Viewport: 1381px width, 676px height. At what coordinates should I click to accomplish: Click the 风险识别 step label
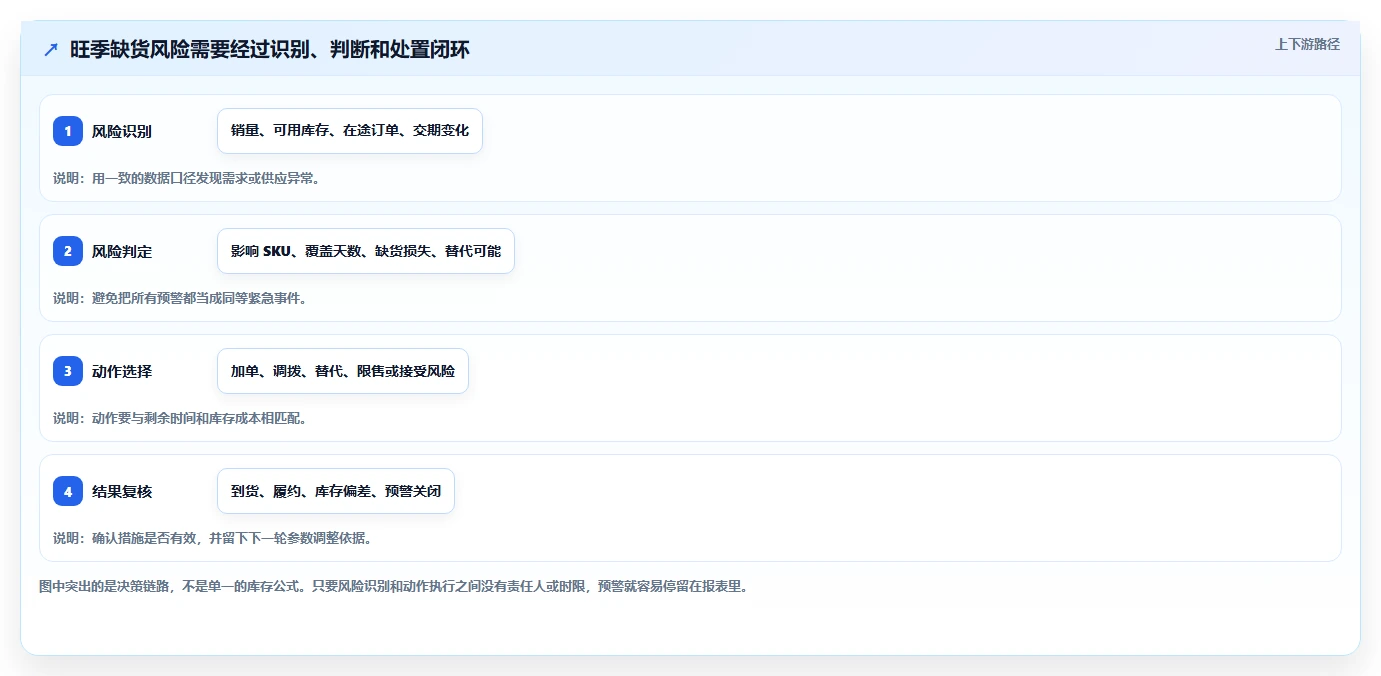(x=122, y=131)
